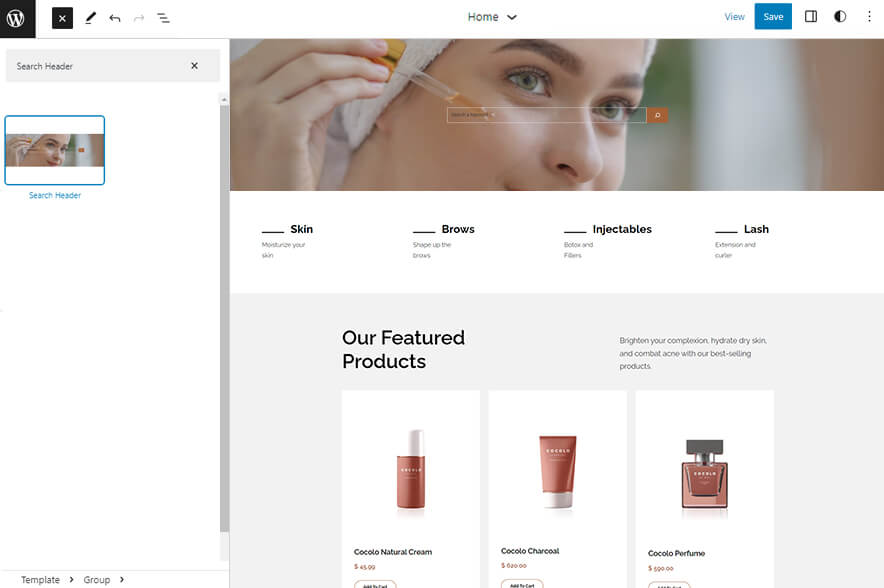884x588 pixels.
Task: Open the List View icon
Action: coord(163,17)
